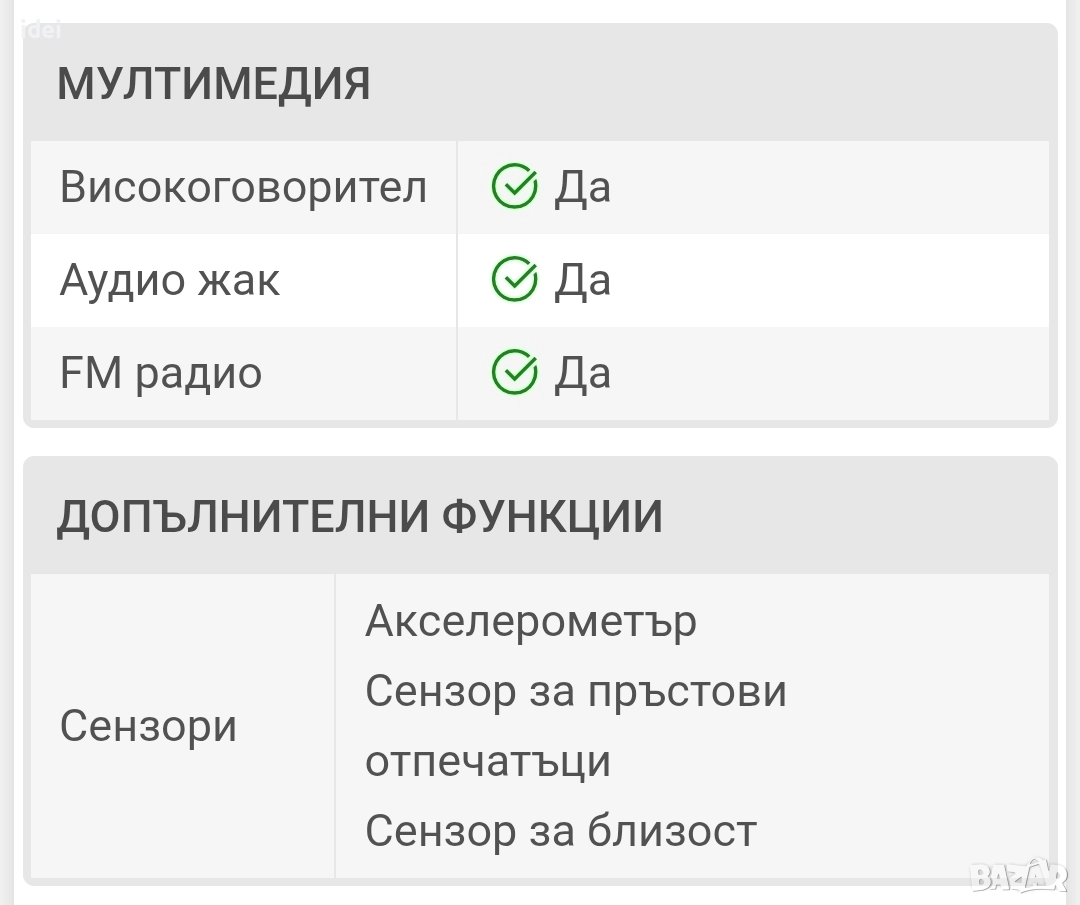The image size is (1080, 905).
Task: Click the faint idei watermark
Action: click(x=42, y=30)
